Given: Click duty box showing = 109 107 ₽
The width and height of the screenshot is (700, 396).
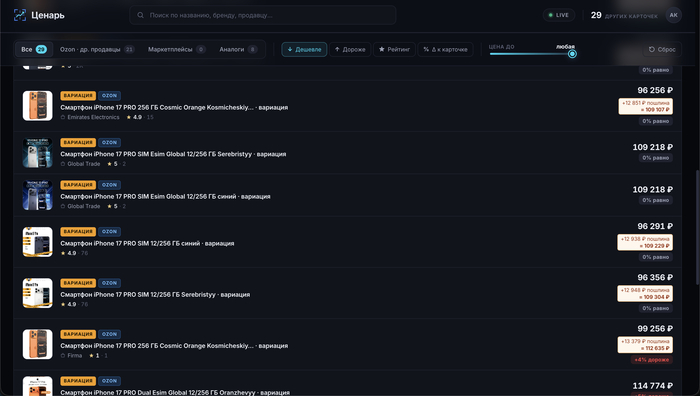Looking at the screenshot, I should 646,106.
